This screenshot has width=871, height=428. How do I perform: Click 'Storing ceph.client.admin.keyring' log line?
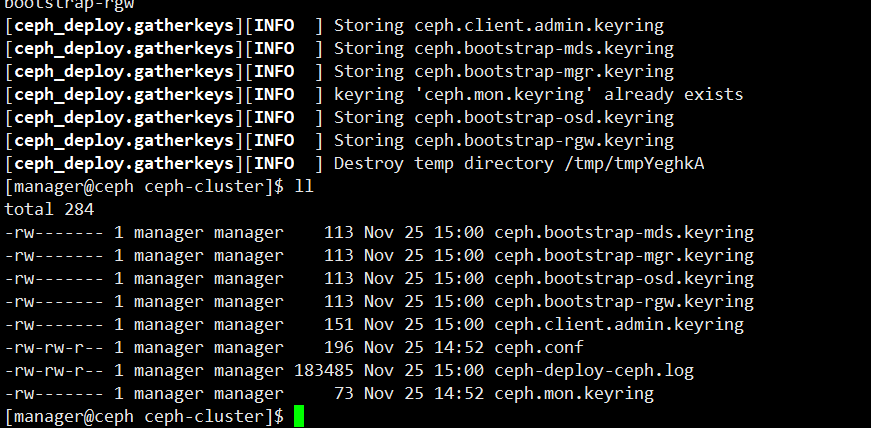pos(499,26)
